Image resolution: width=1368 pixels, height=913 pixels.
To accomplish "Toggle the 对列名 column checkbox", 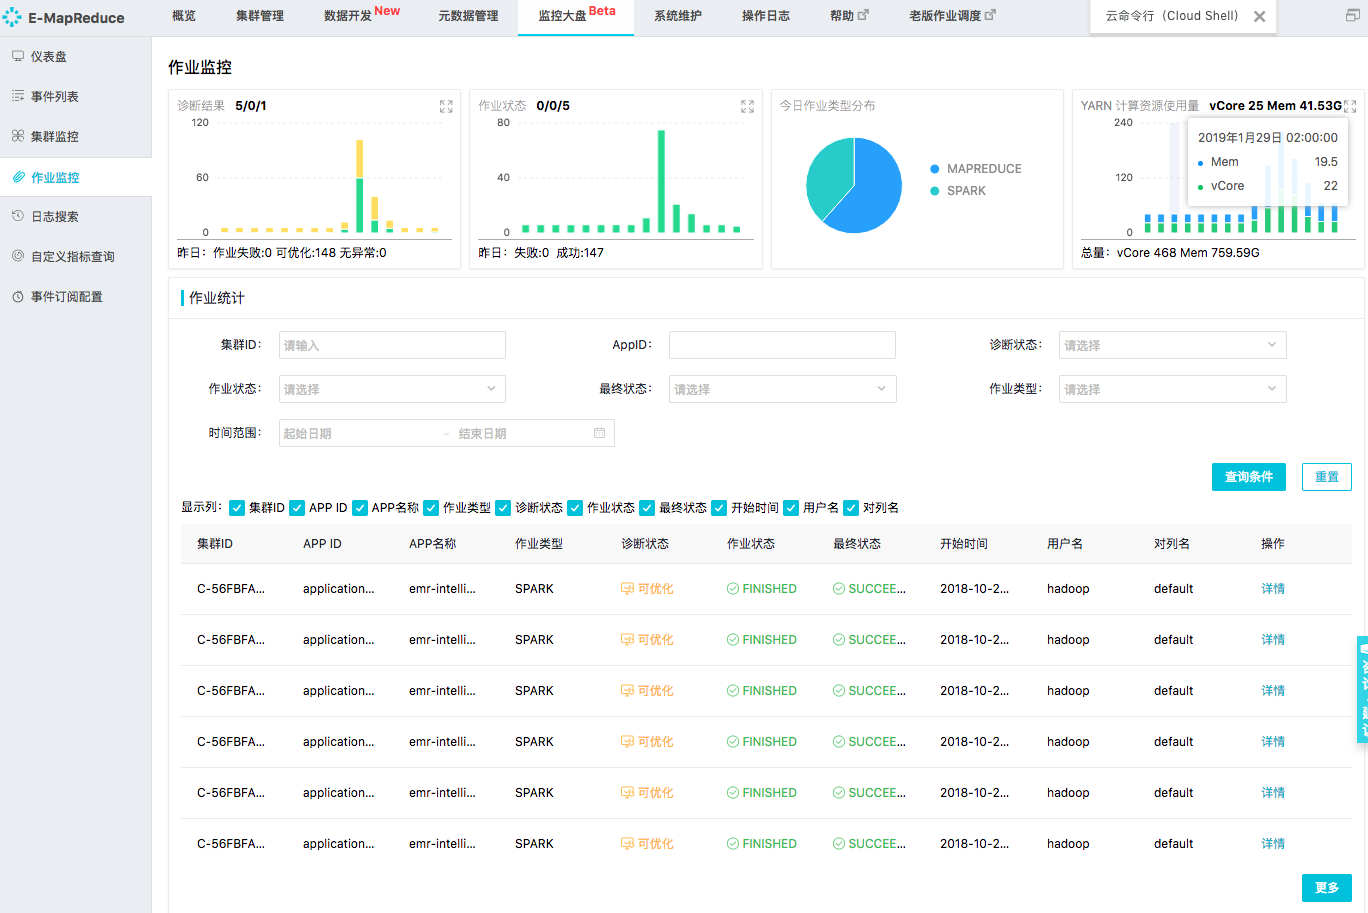I will tap(851, 508).
